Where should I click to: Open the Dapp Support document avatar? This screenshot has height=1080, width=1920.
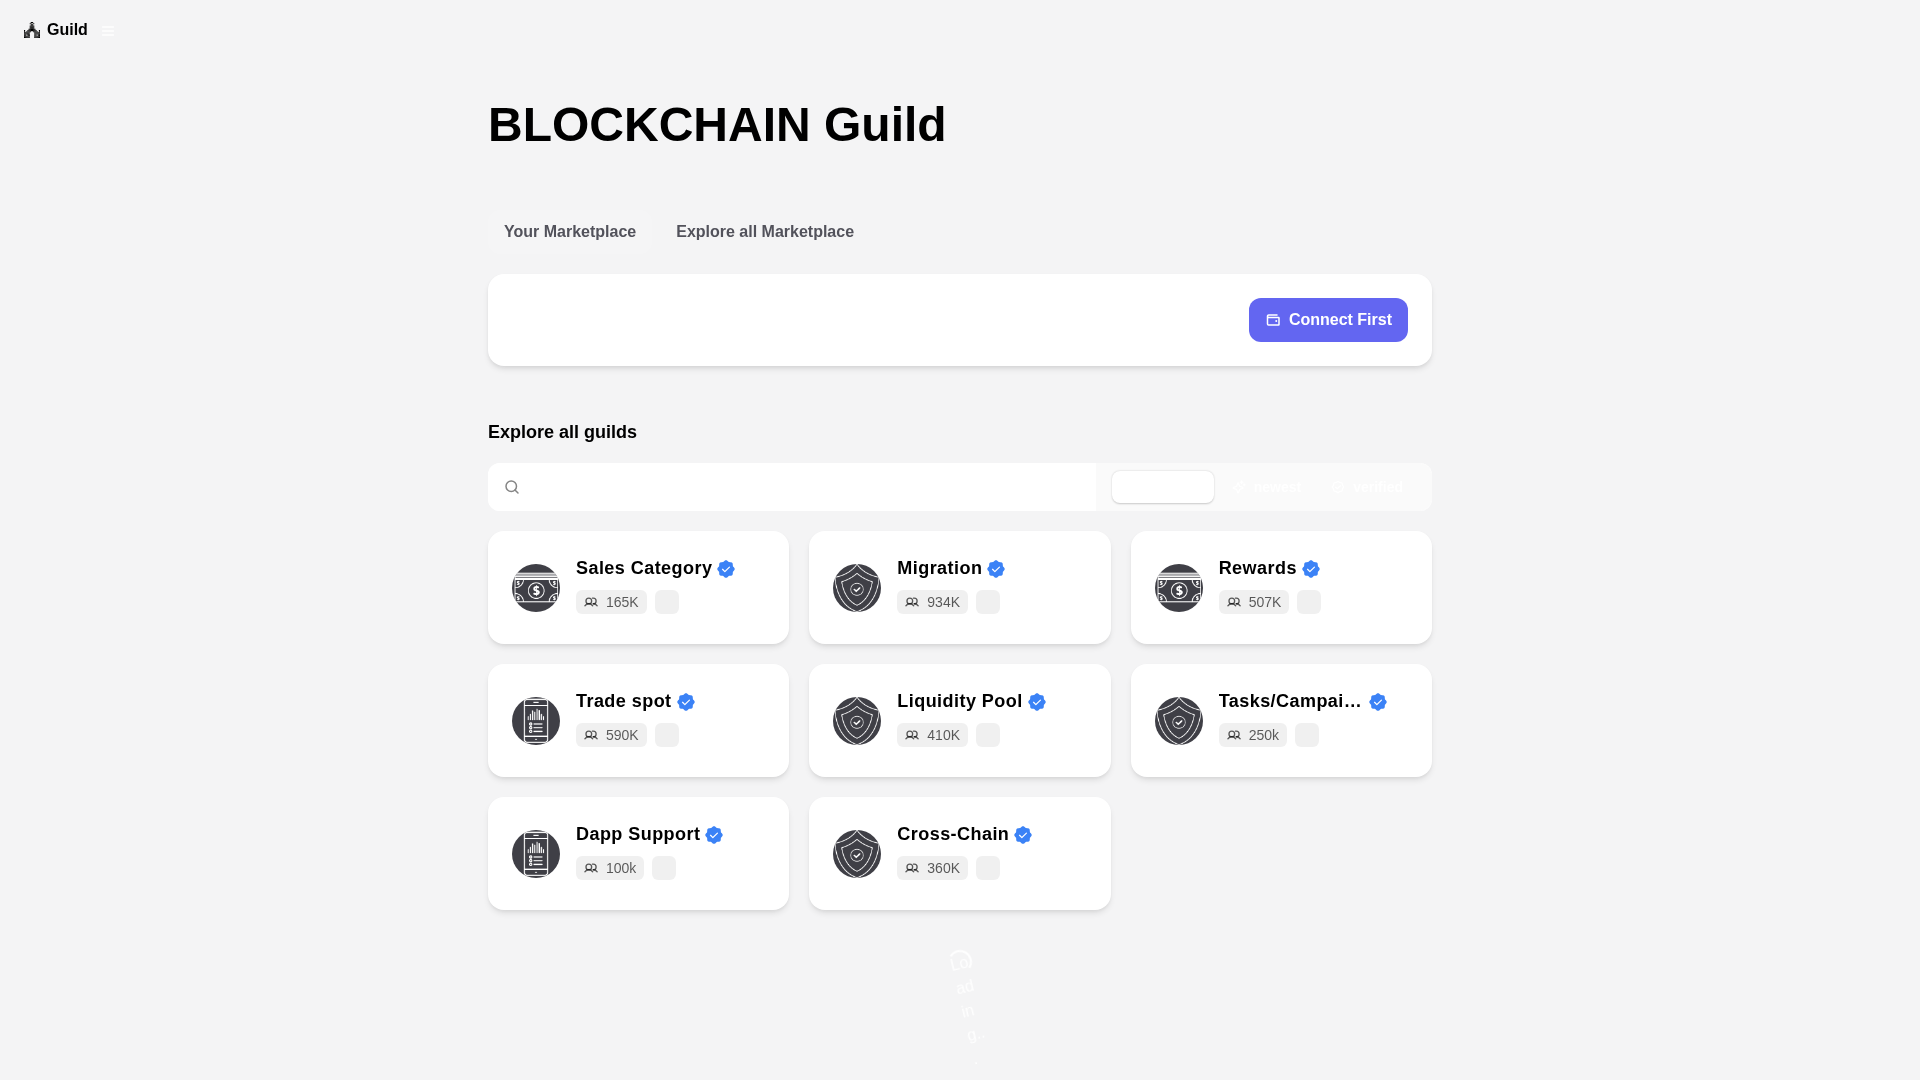[x=535, y=854]
